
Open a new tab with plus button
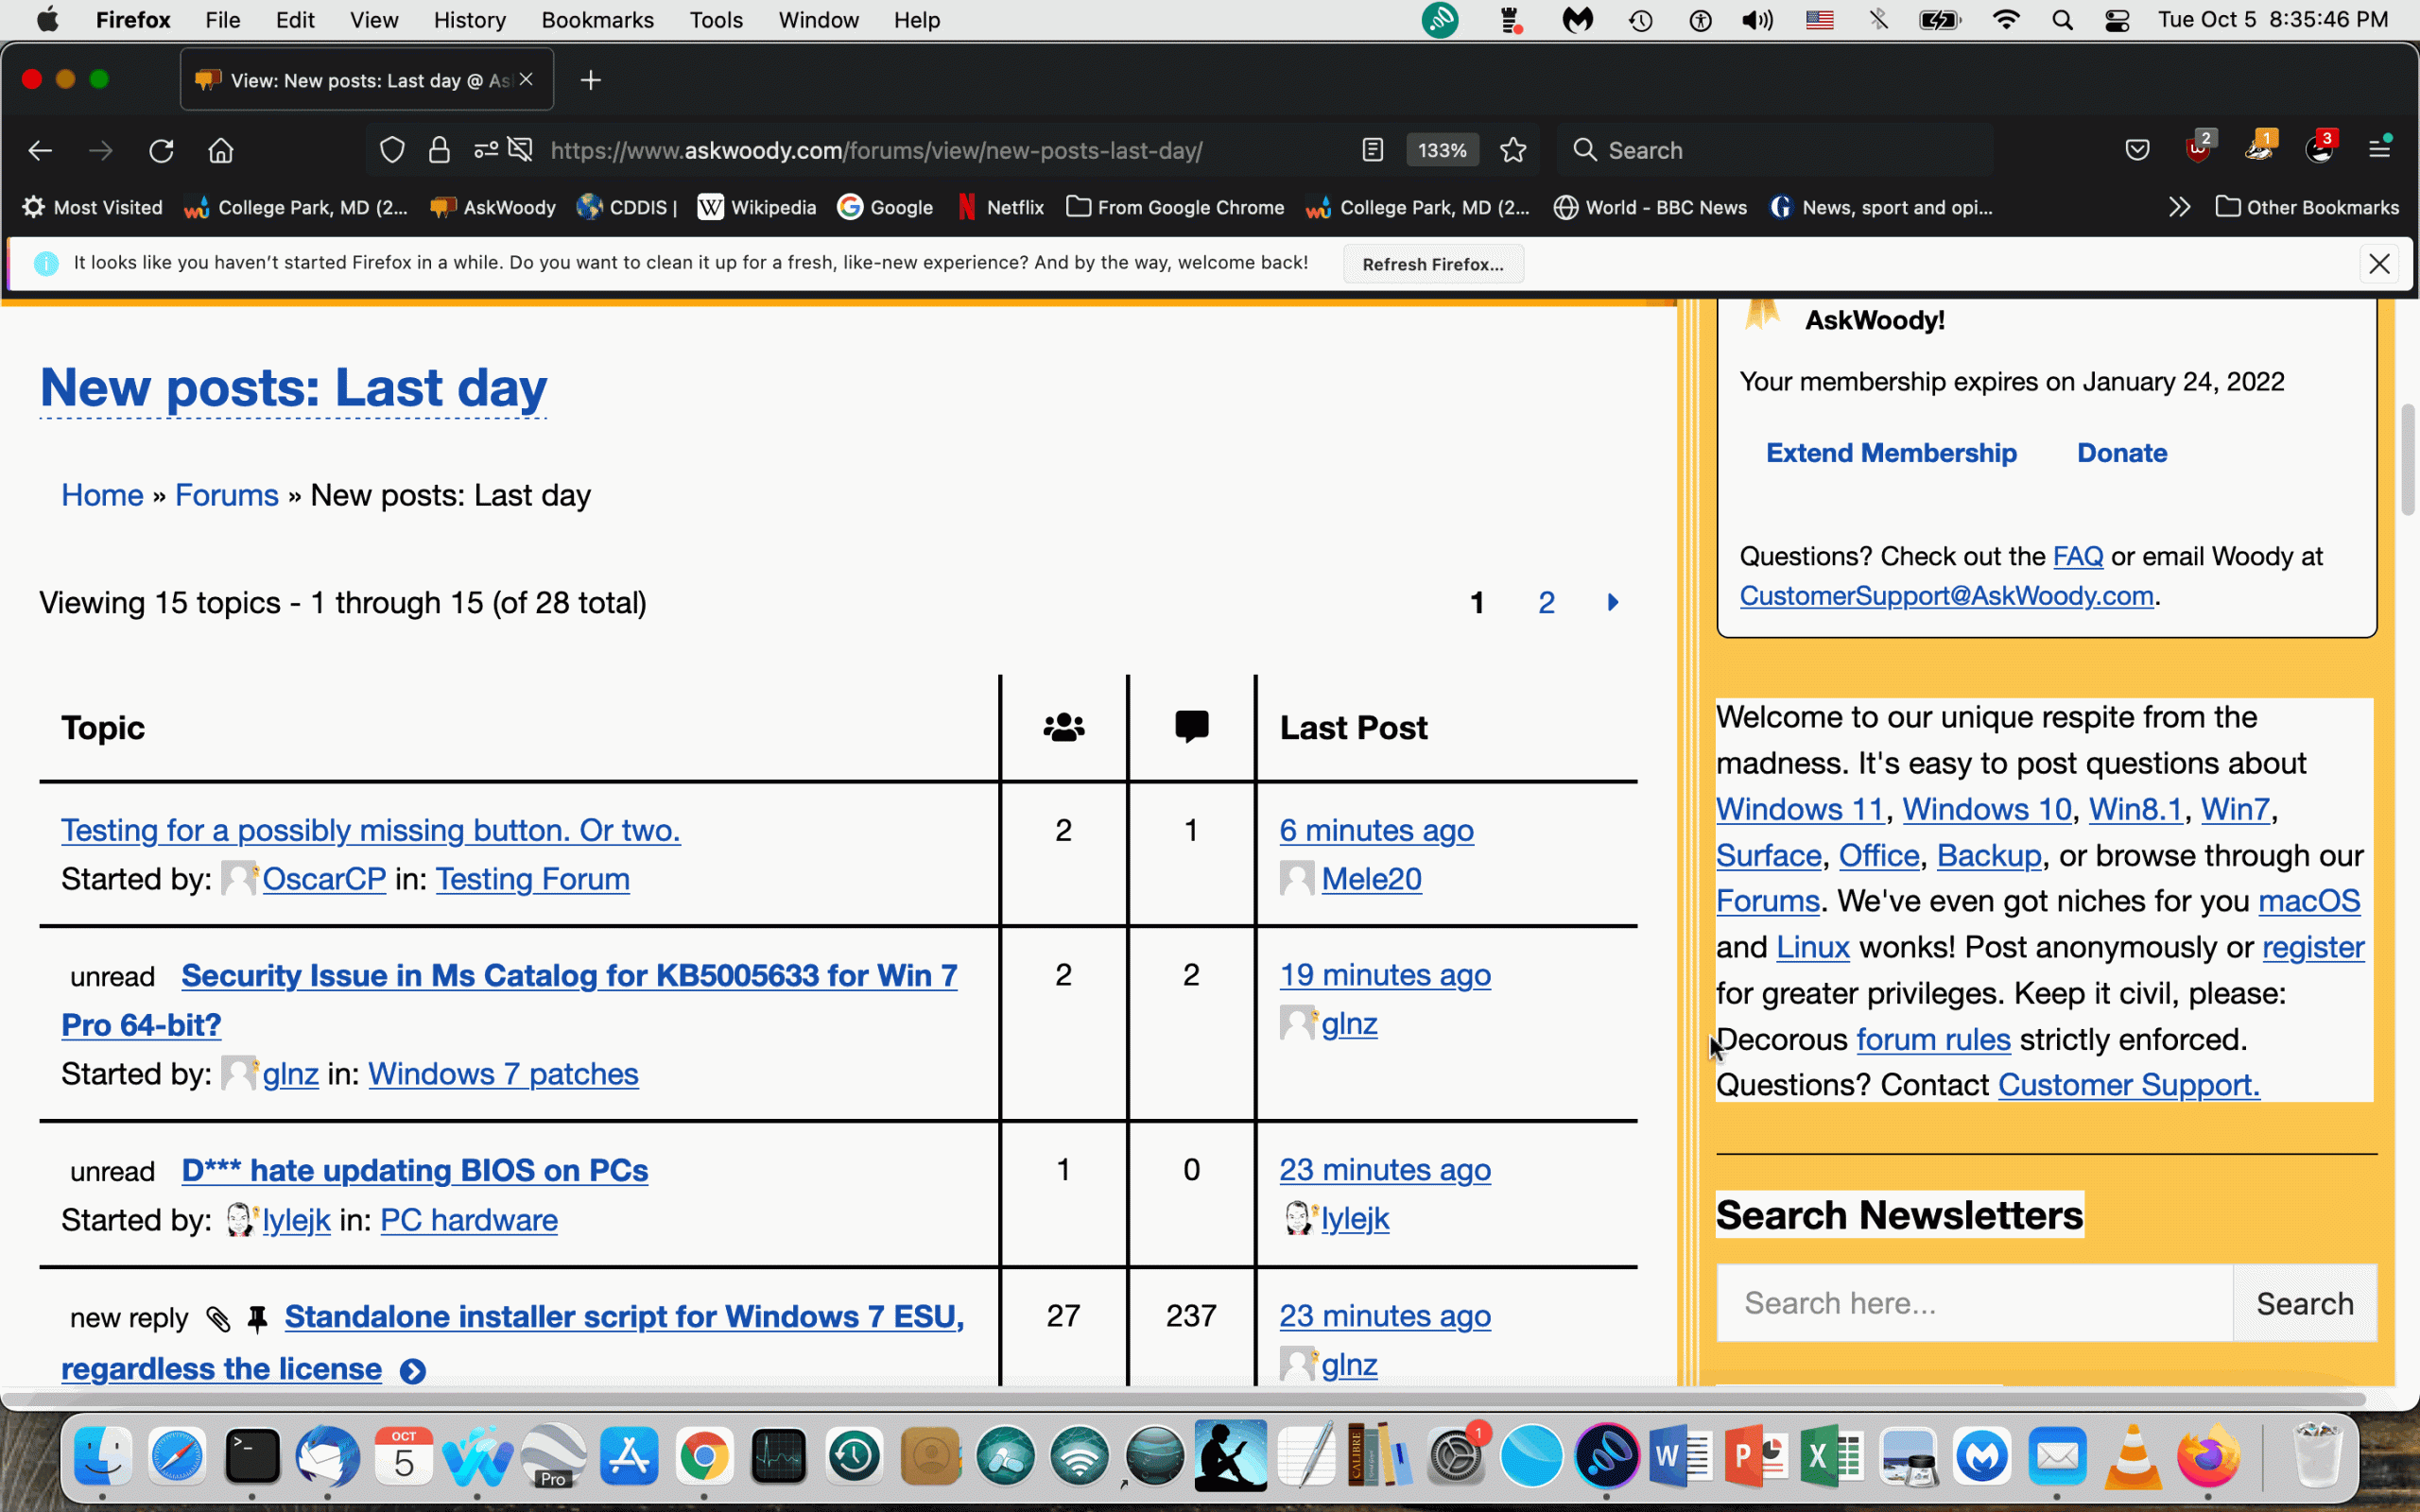tap(590, 80)
